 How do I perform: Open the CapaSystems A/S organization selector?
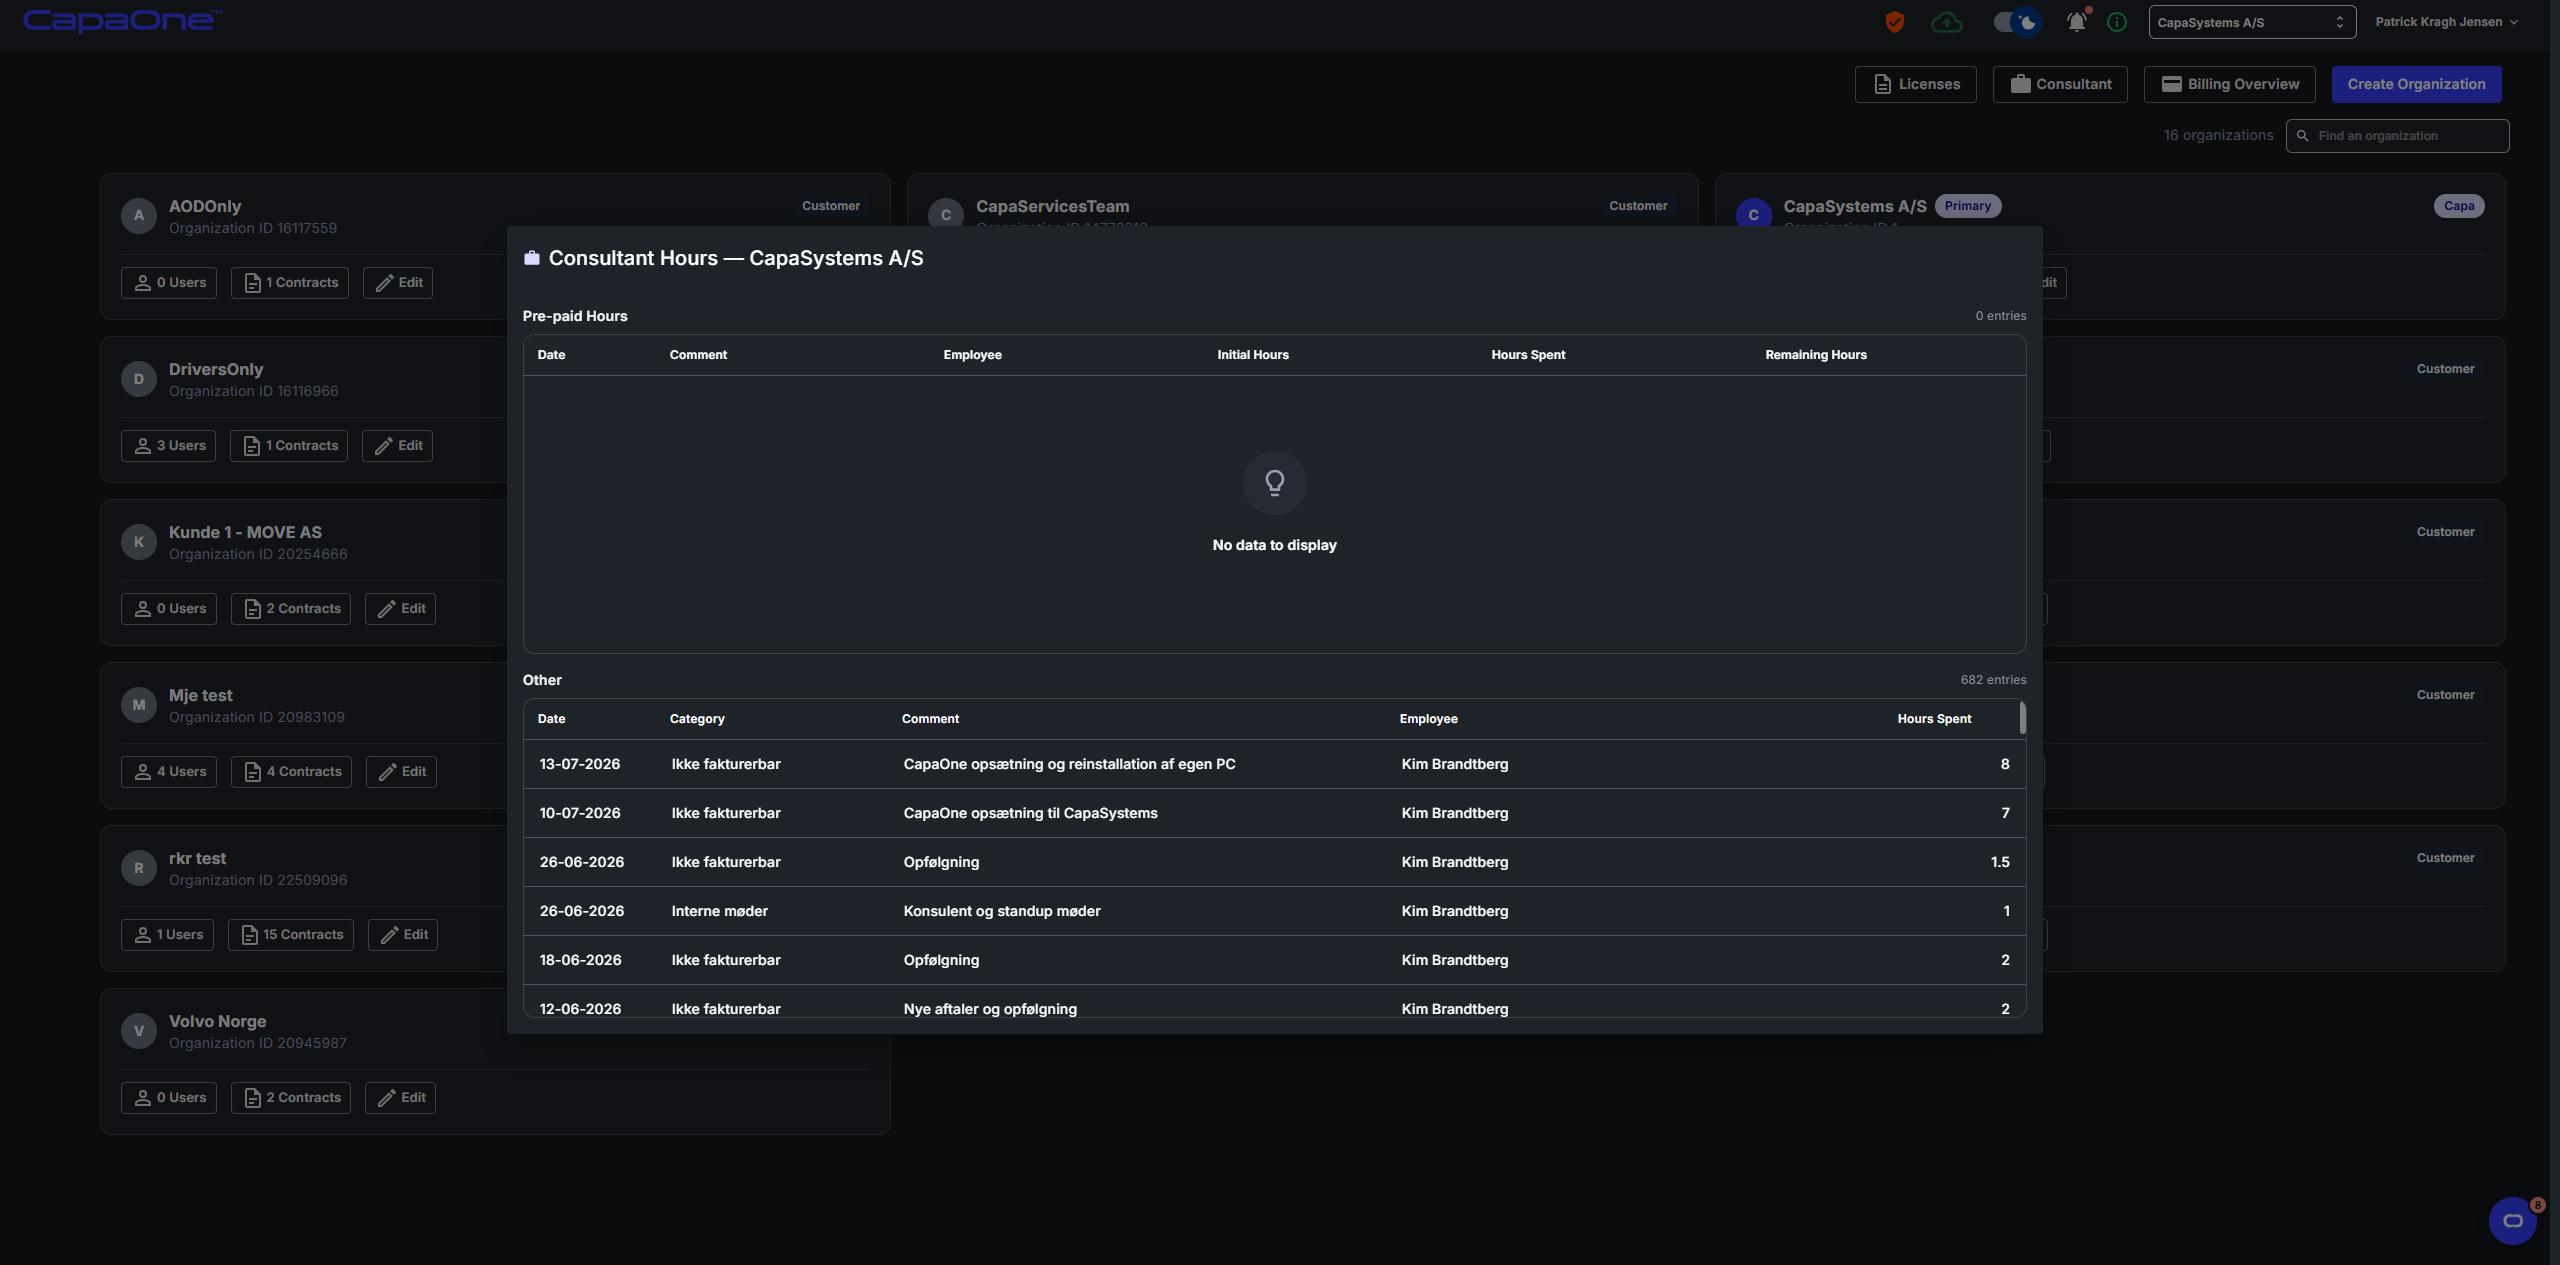click(2252, 22)
